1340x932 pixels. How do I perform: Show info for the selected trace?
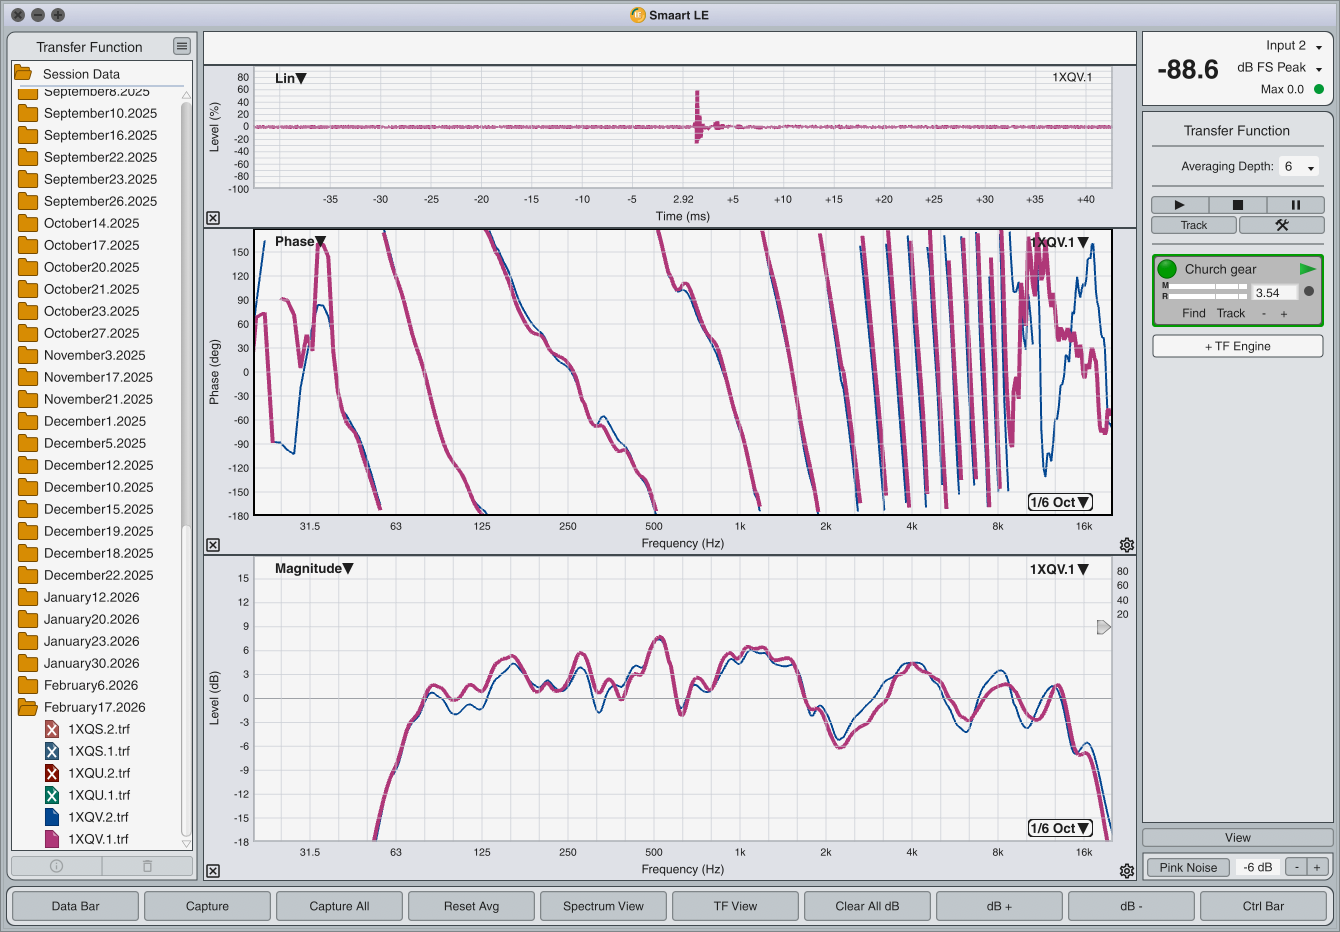coord(56,866)
